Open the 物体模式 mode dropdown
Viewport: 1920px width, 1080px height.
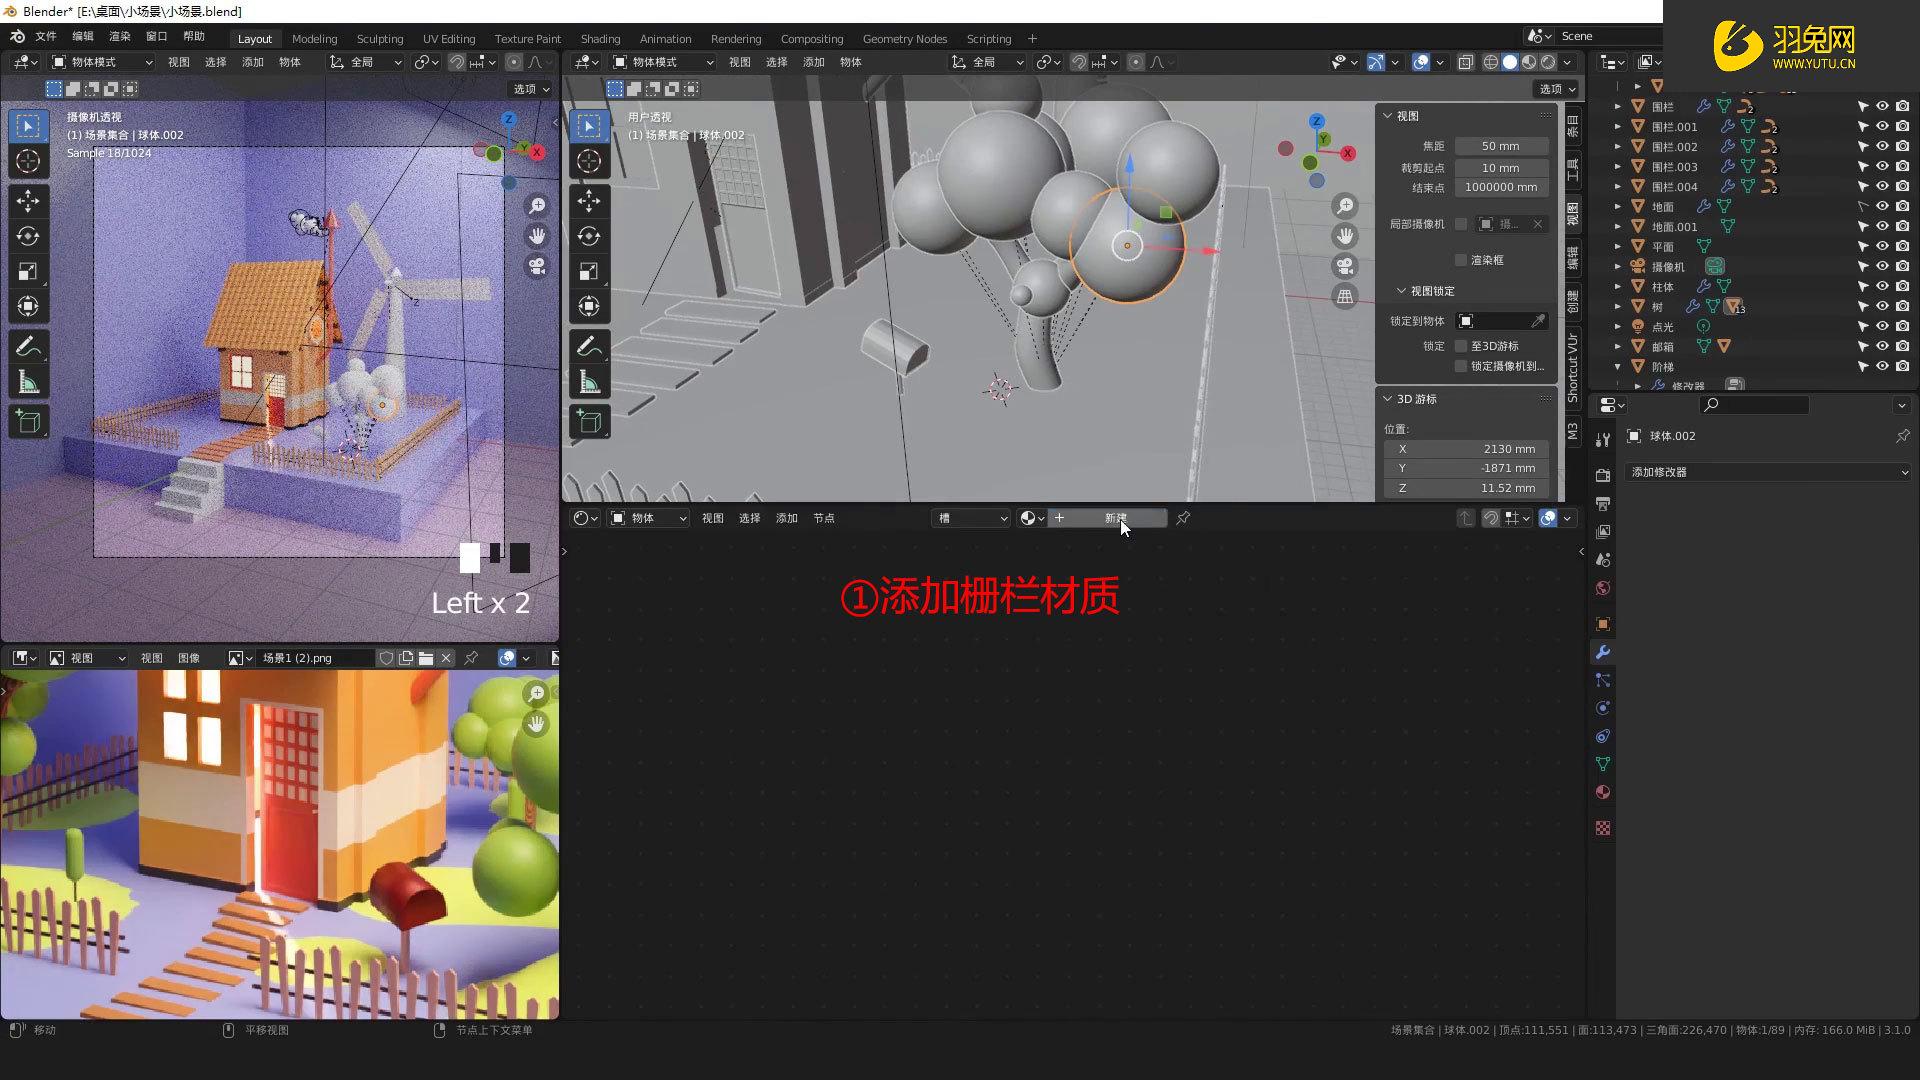[662, 61]
